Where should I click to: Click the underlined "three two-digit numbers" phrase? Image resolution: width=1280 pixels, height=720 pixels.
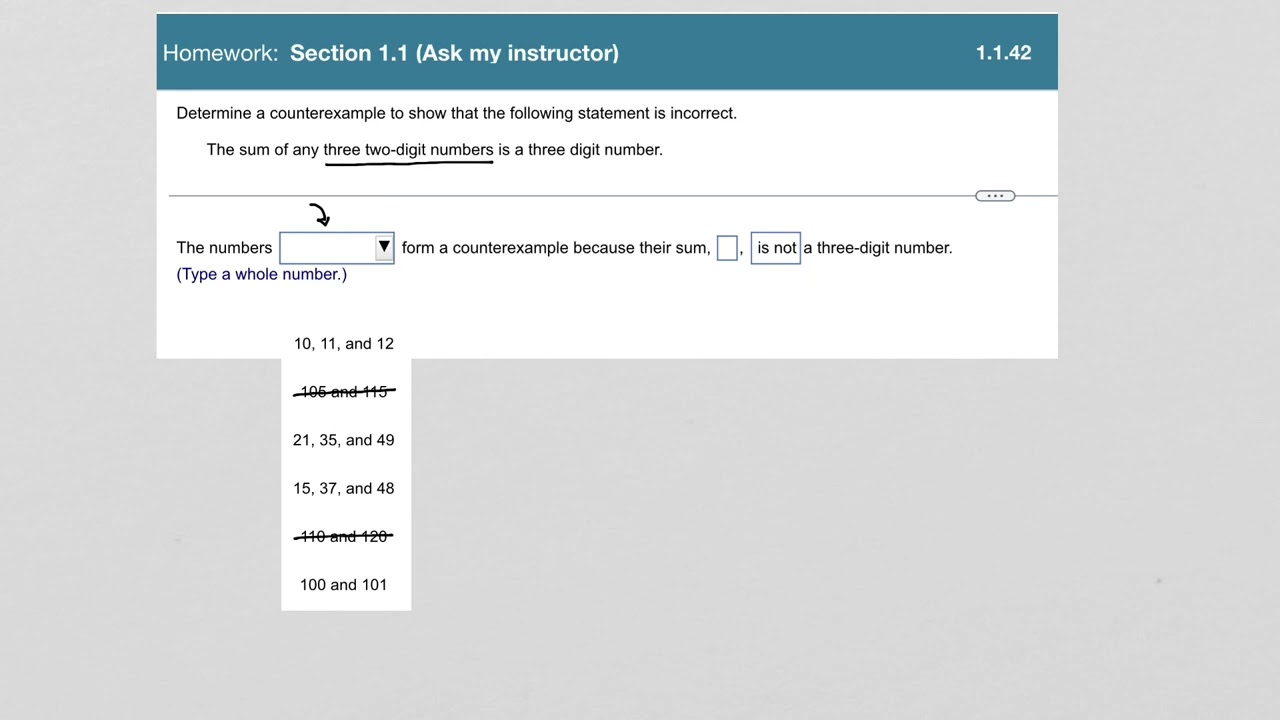point(408,150)
